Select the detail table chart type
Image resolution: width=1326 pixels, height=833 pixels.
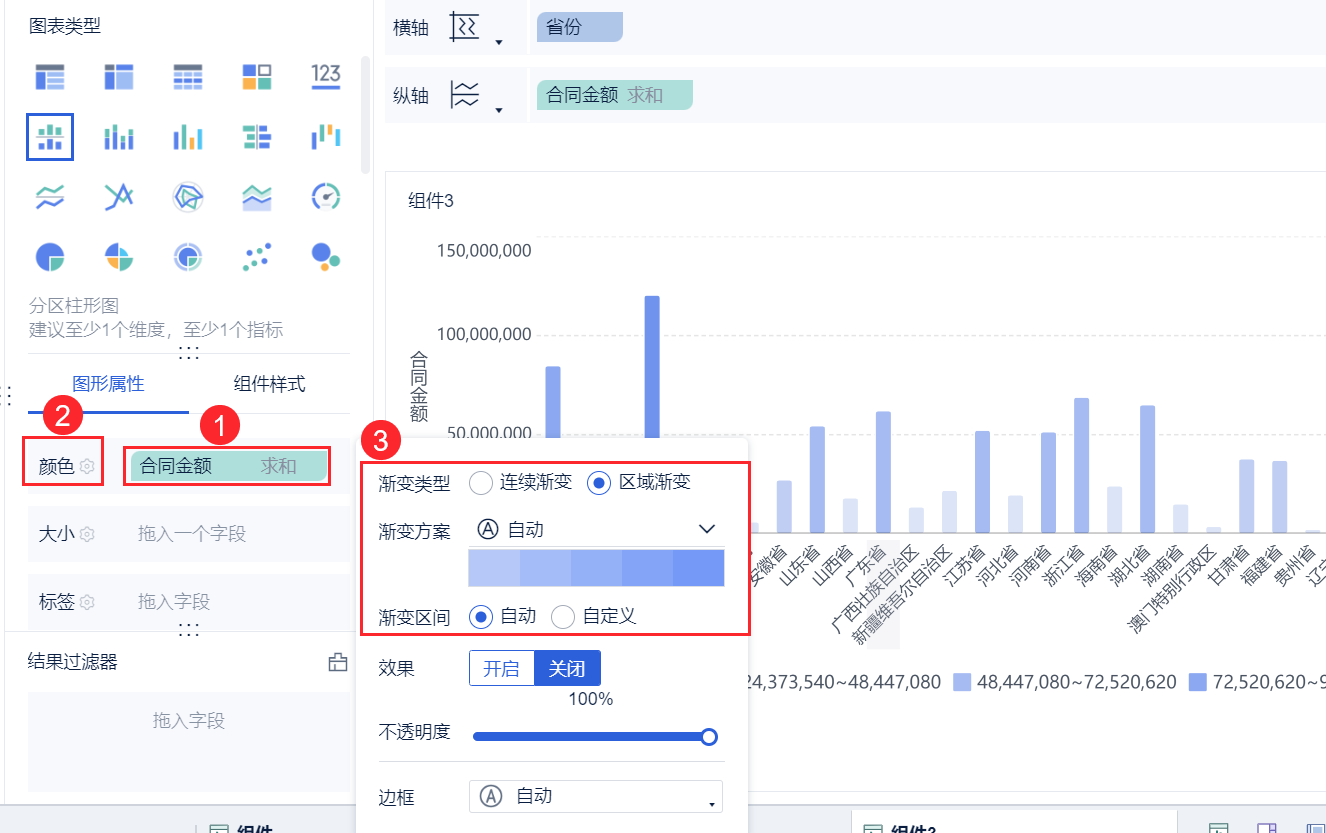[x=188, y=76]
